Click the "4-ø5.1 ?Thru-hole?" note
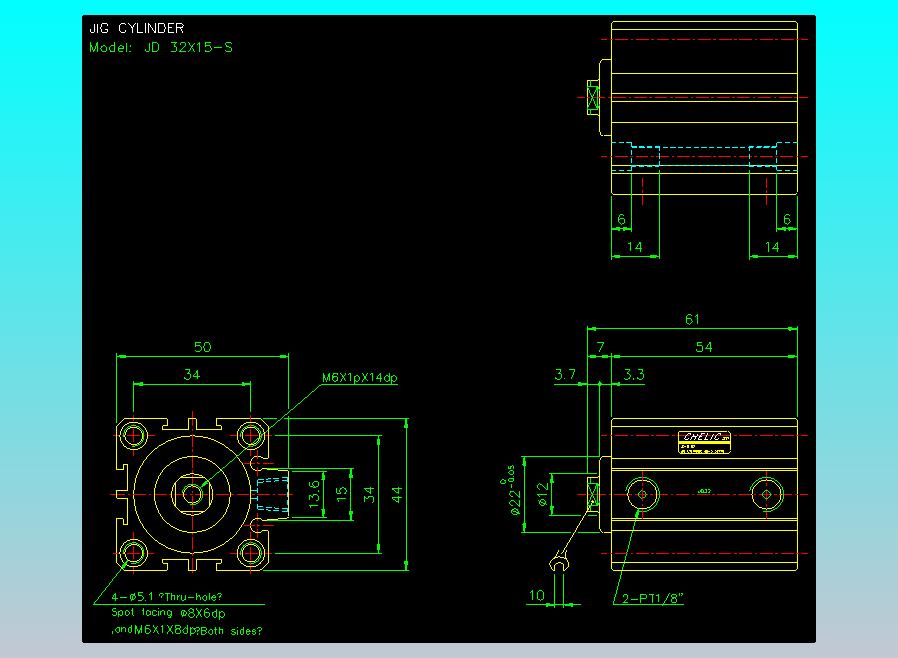The image size is (898, 658). (167, 597)
